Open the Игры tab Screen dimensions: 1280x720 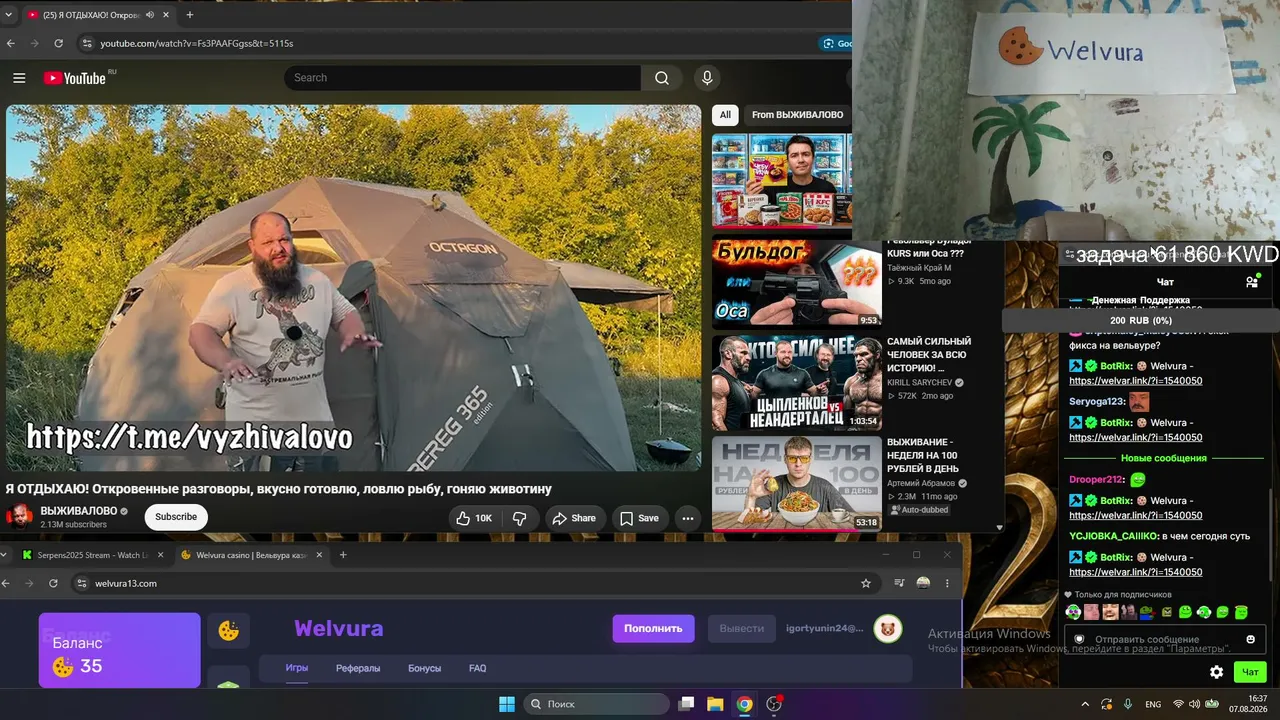click(297, 668)
